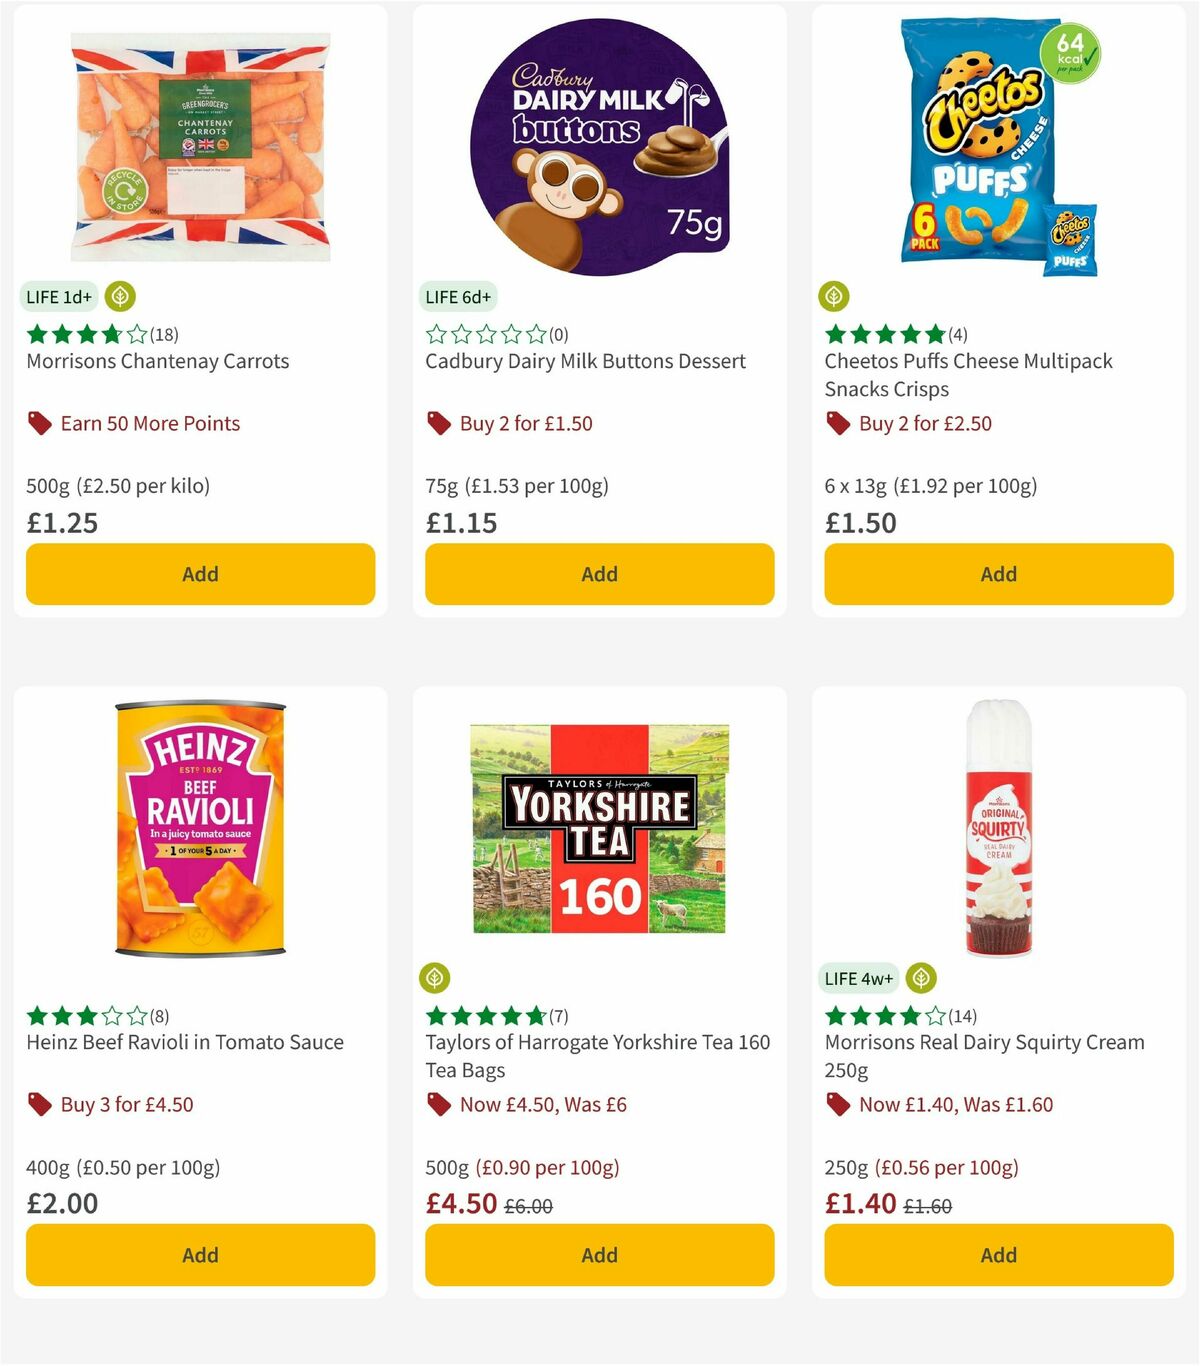Click the organic leaf icon next to Cheetos Puffs
1200x1366 pixels.
pyautogui.click(x=833, y=296)
